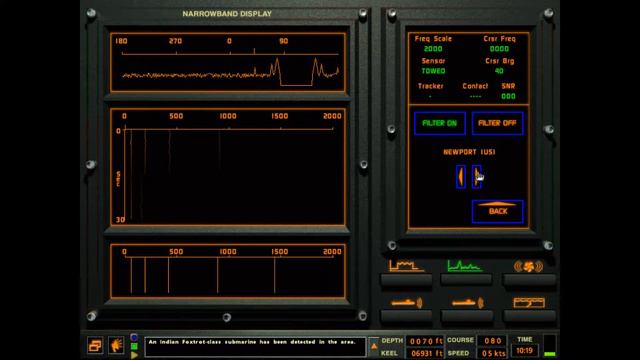This screenshot has width=640, height=360.
Task: Select the middle submarine sonar icon
Action: coord(468,303)
